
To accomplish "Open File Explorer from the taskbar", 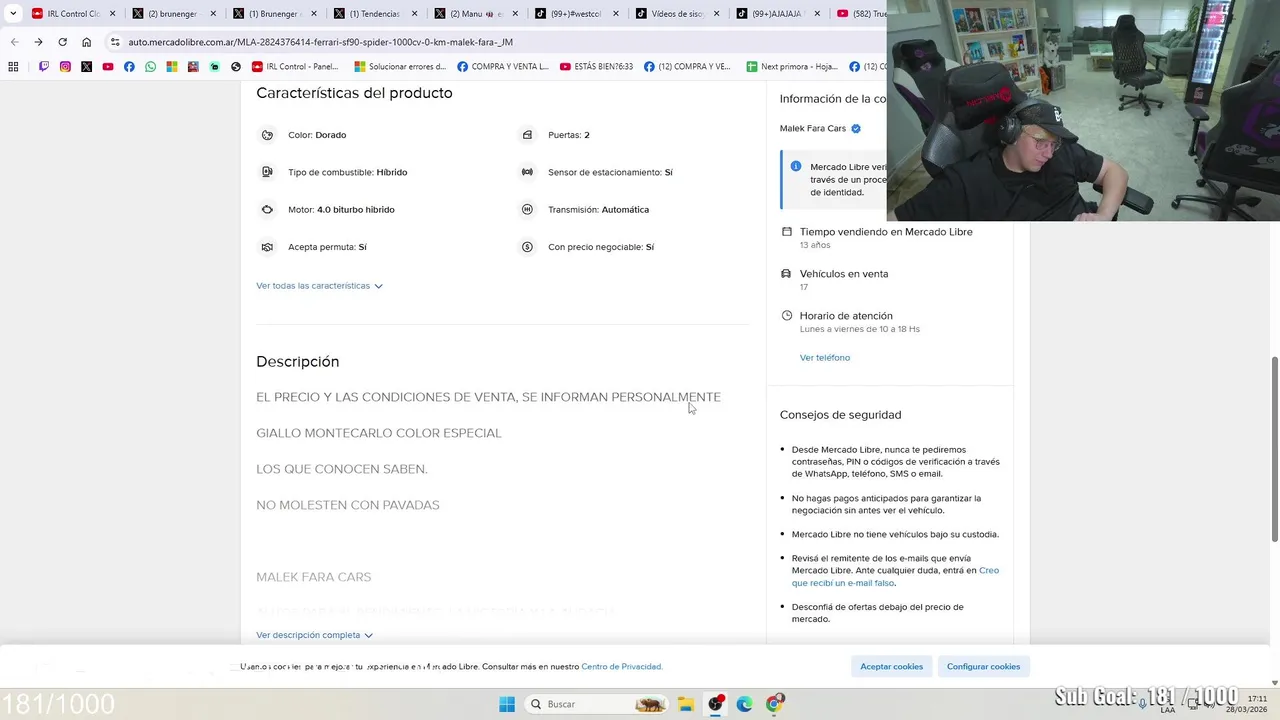I will [686, 704].
